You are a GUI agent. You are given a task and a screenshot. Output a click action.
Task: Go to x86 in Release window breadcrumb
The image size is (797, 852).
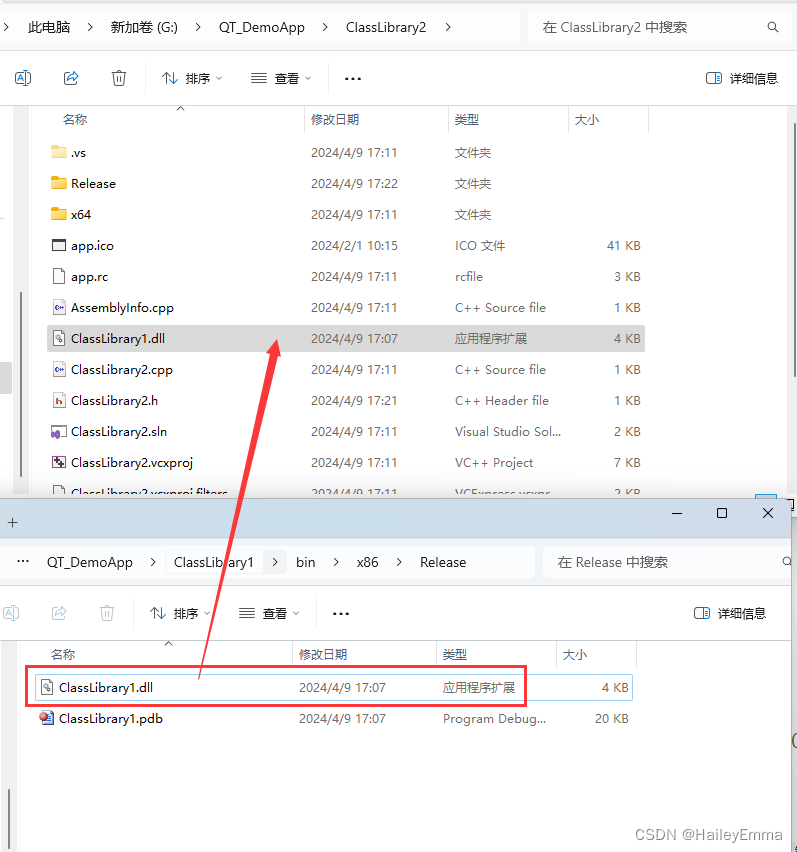[x=367, y=562]
